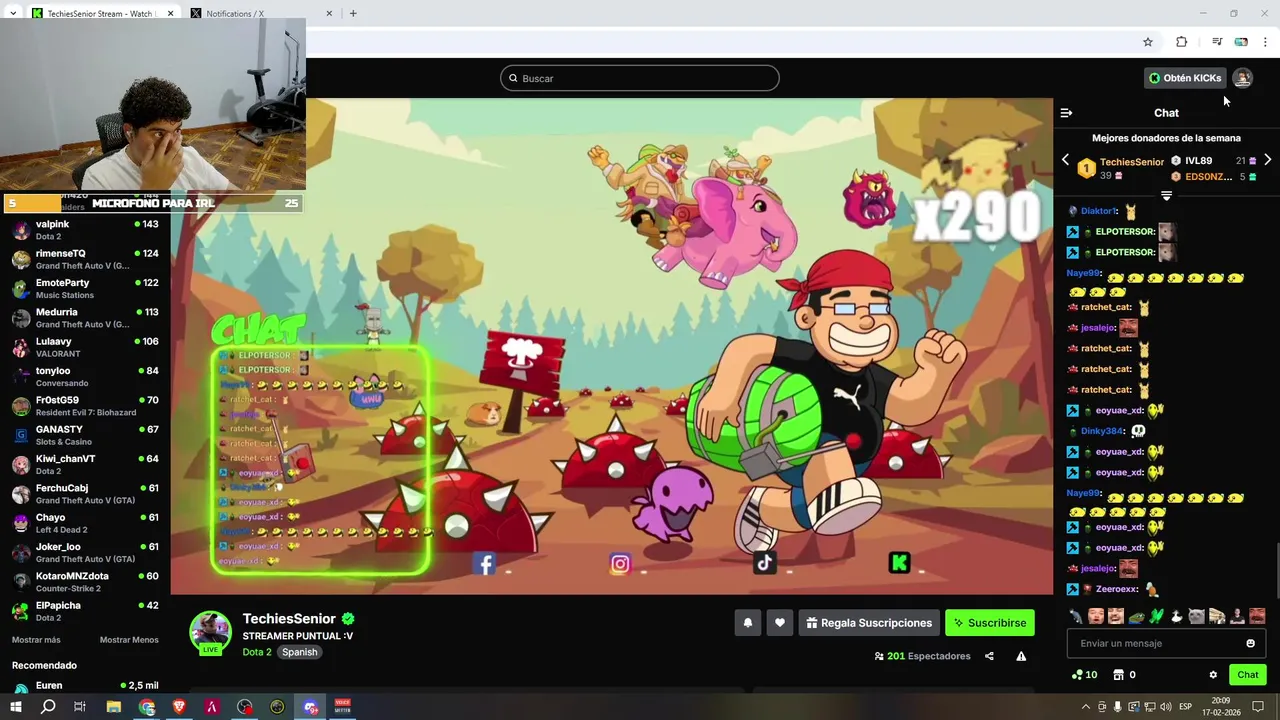Click the Spanish language tag
Screen dimensions: 1280x720
[x=299, y=652]
